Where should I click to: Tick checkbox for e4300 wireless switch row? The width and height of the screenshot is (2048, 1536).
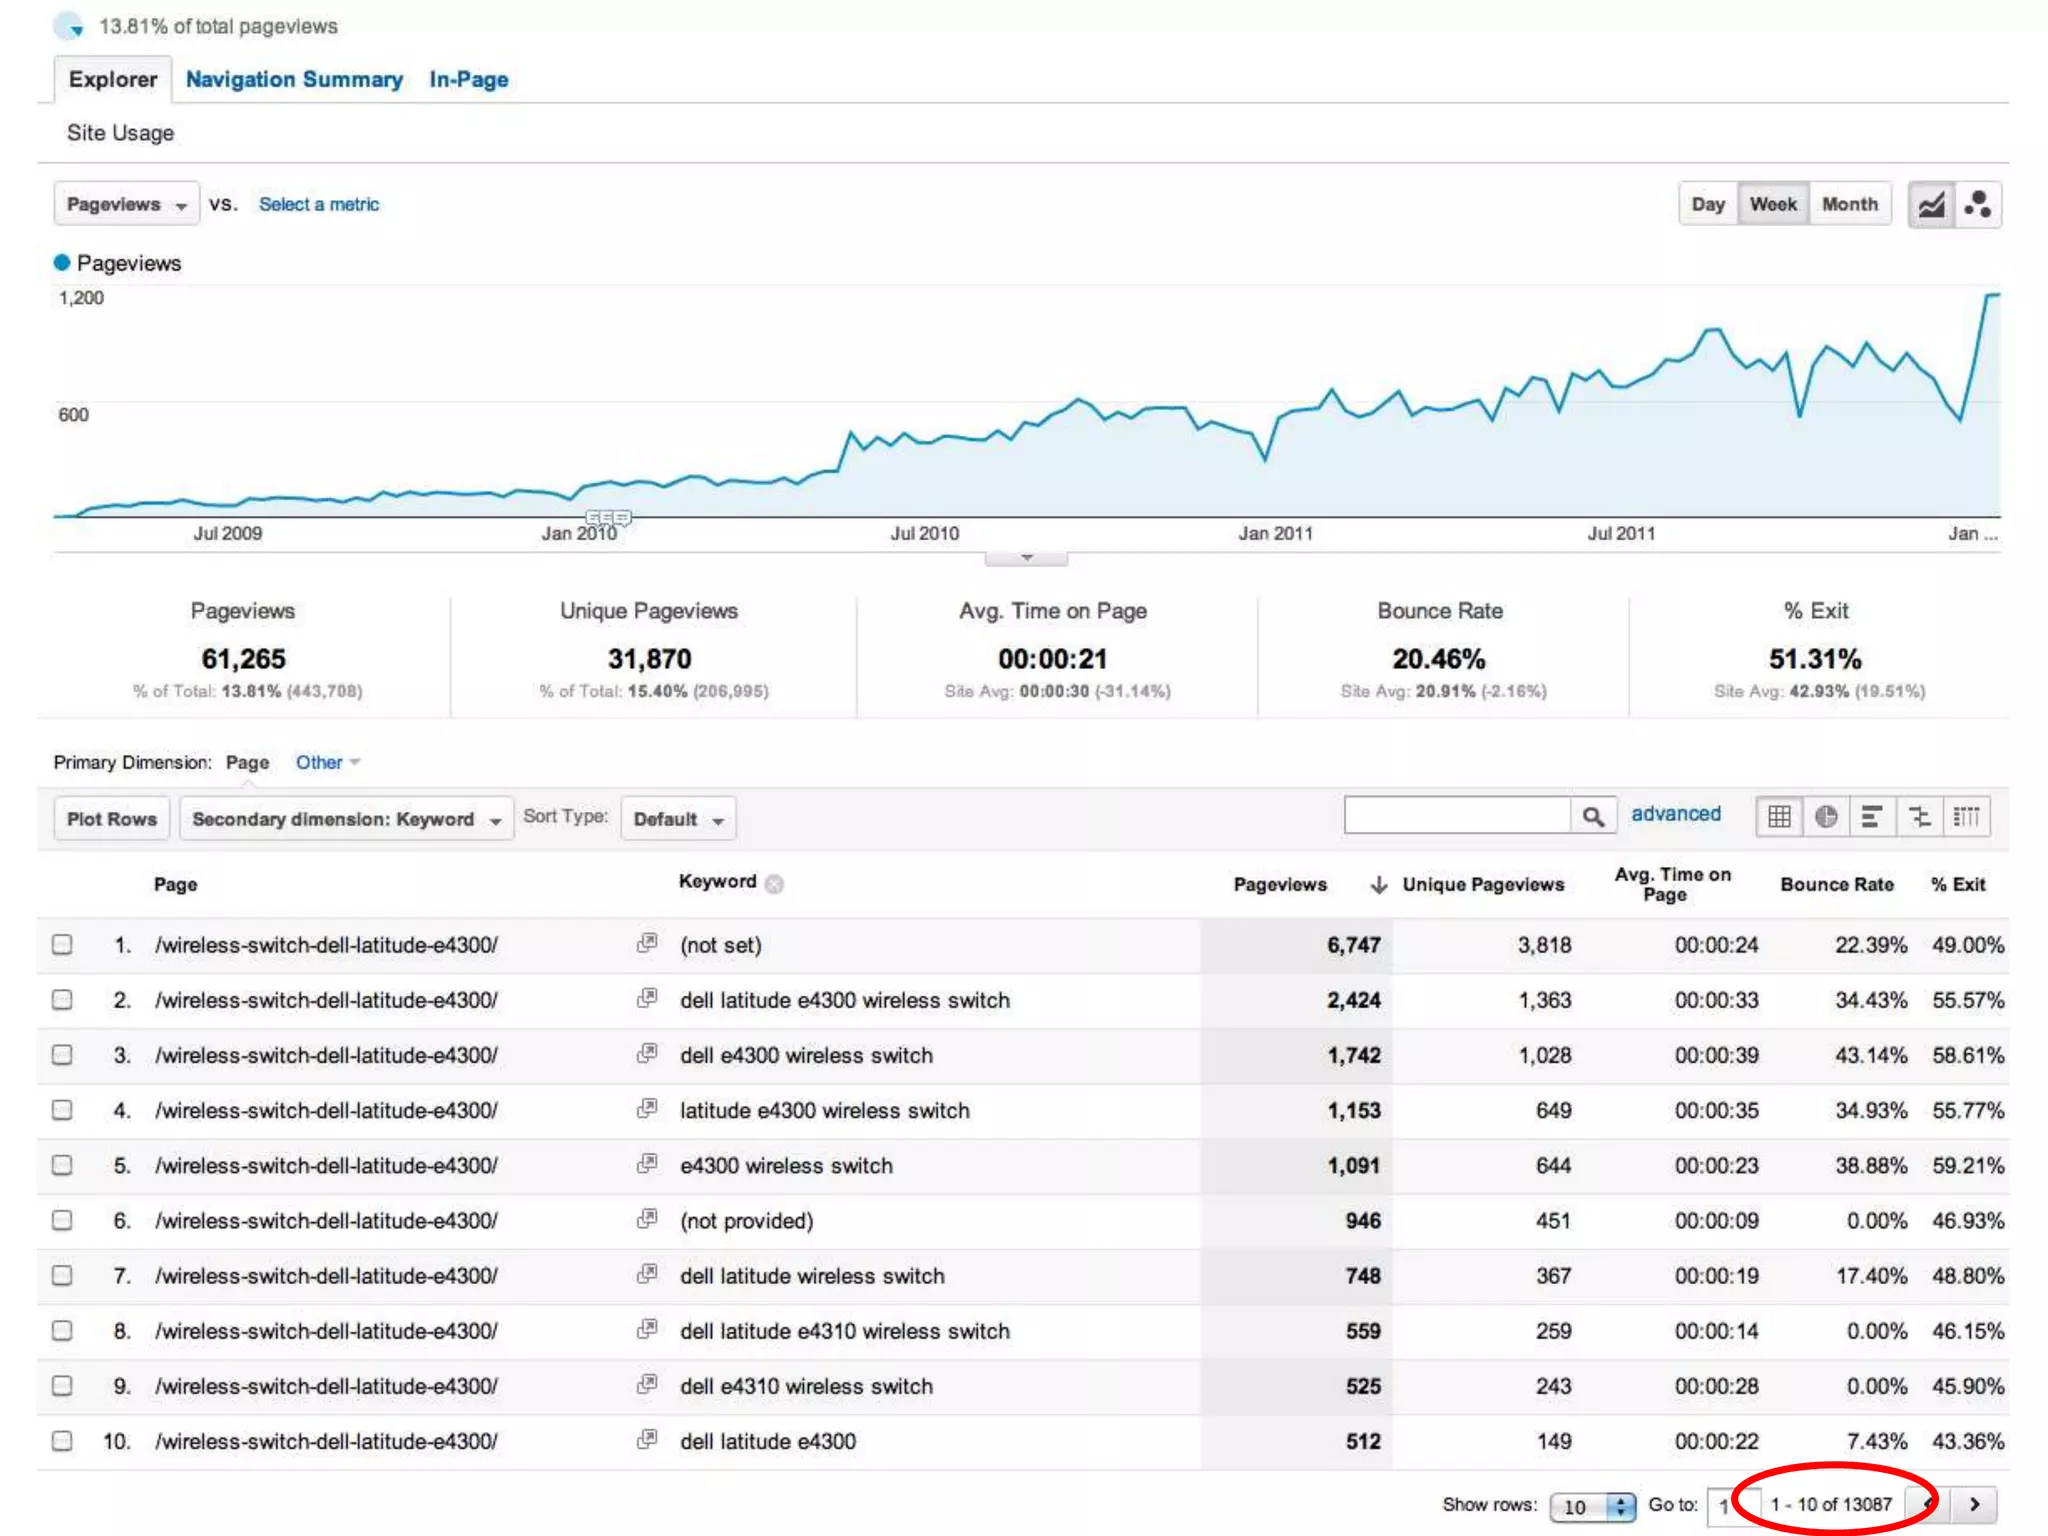(x=62, y=1166)
